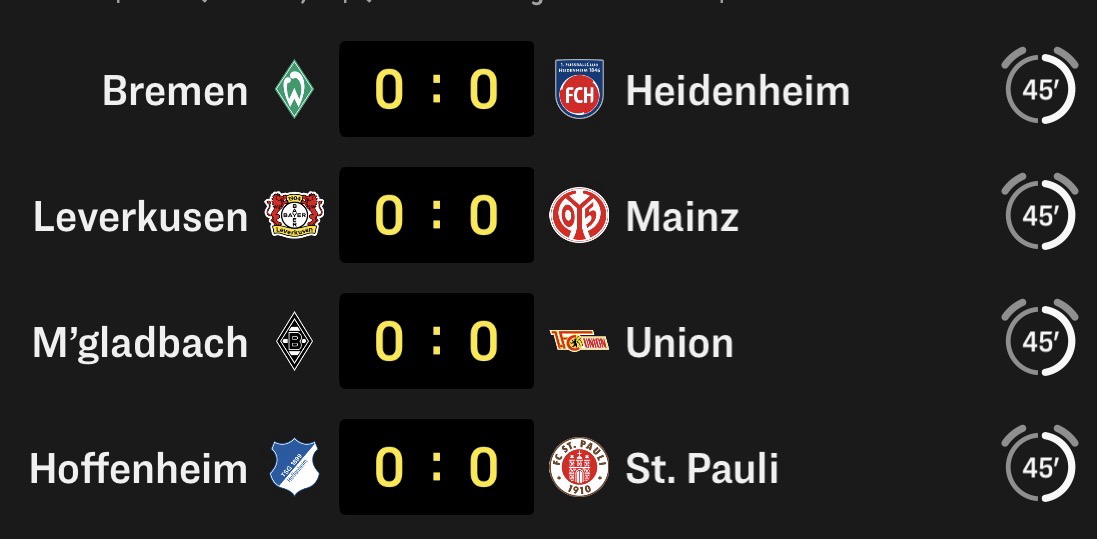Viewport: 1097px width, 539px height.
Task: Open the Bremen team name link
Action: point(175,91)
